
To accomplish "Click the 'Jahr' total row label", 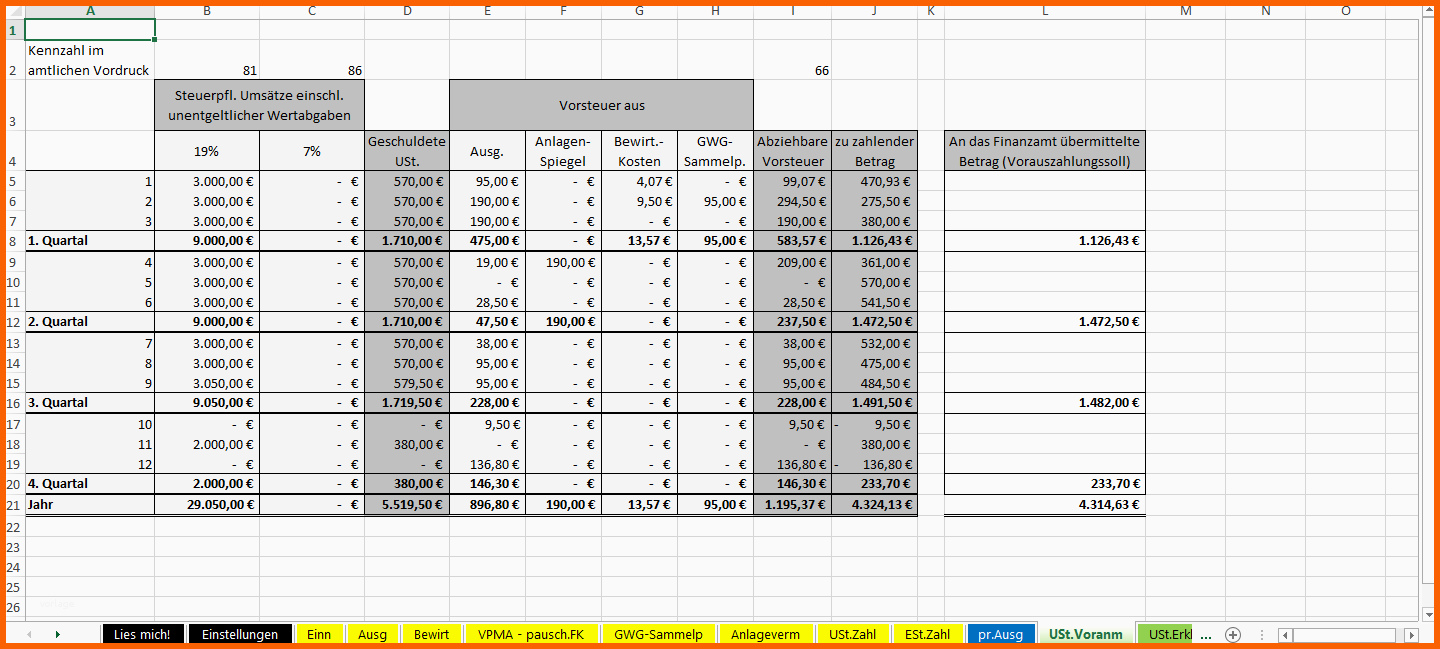I will (90, 505).
